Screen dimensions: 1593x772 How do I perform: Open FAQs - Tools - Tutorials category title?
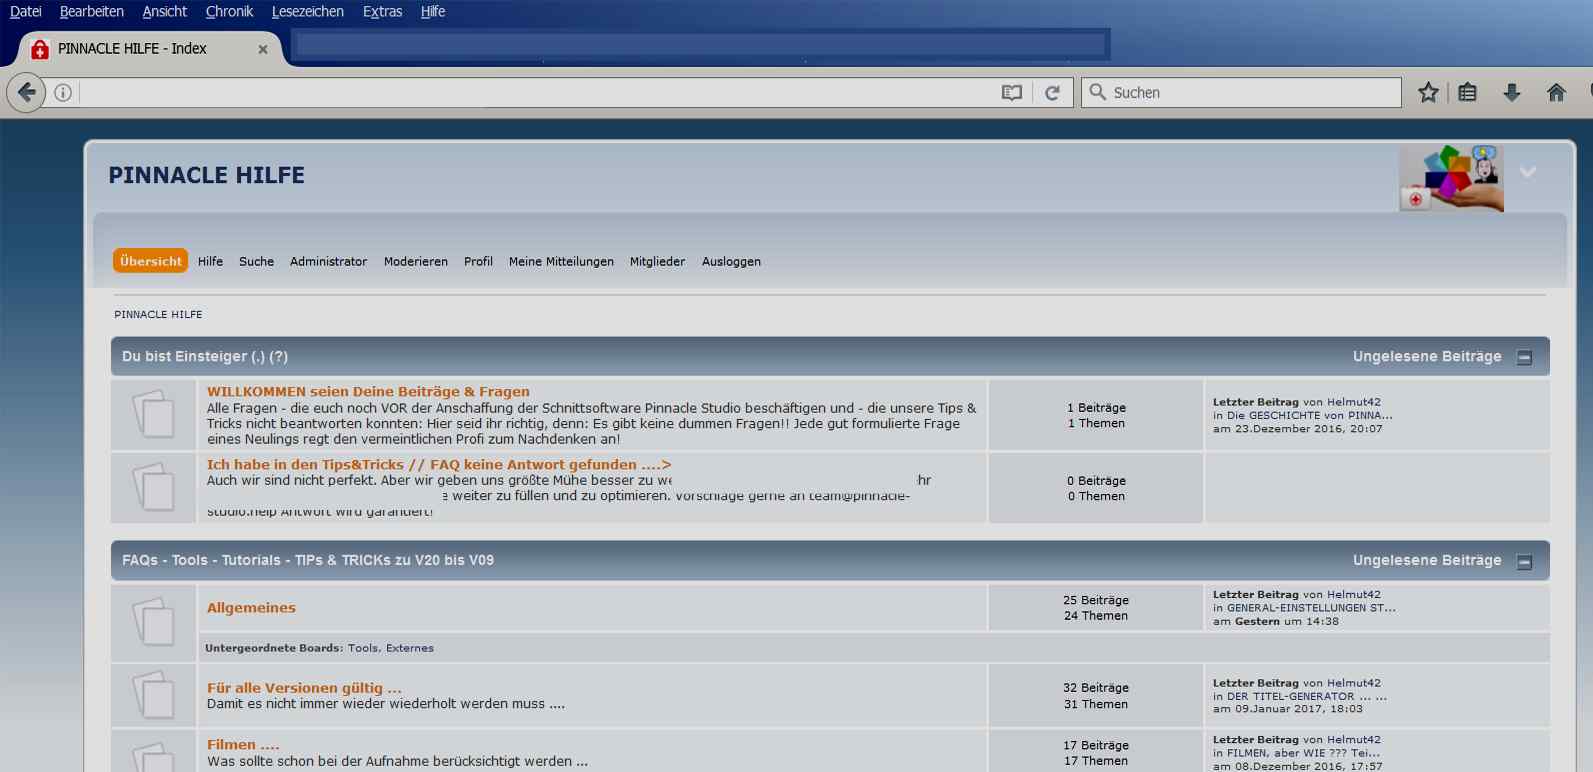[x=308, y=561]
